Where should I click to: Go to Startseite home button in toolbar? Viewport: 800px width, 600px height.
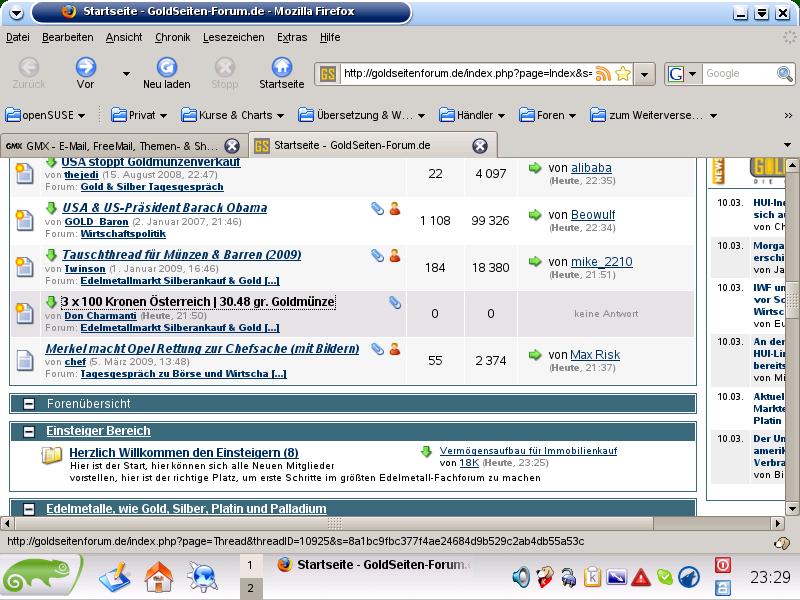coord(281,72)
